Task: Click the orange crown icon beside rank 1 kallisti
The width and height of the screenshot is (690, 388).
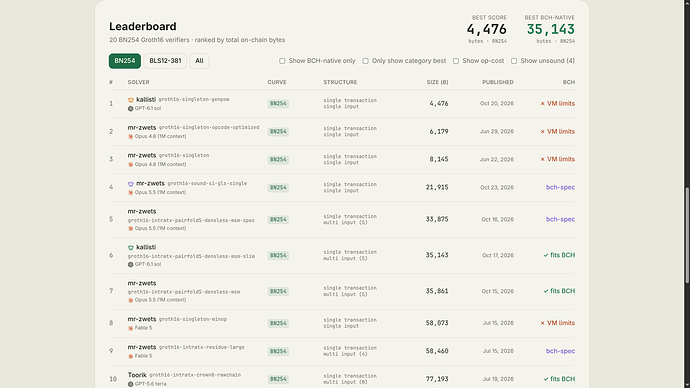Action: click(131, 100)
